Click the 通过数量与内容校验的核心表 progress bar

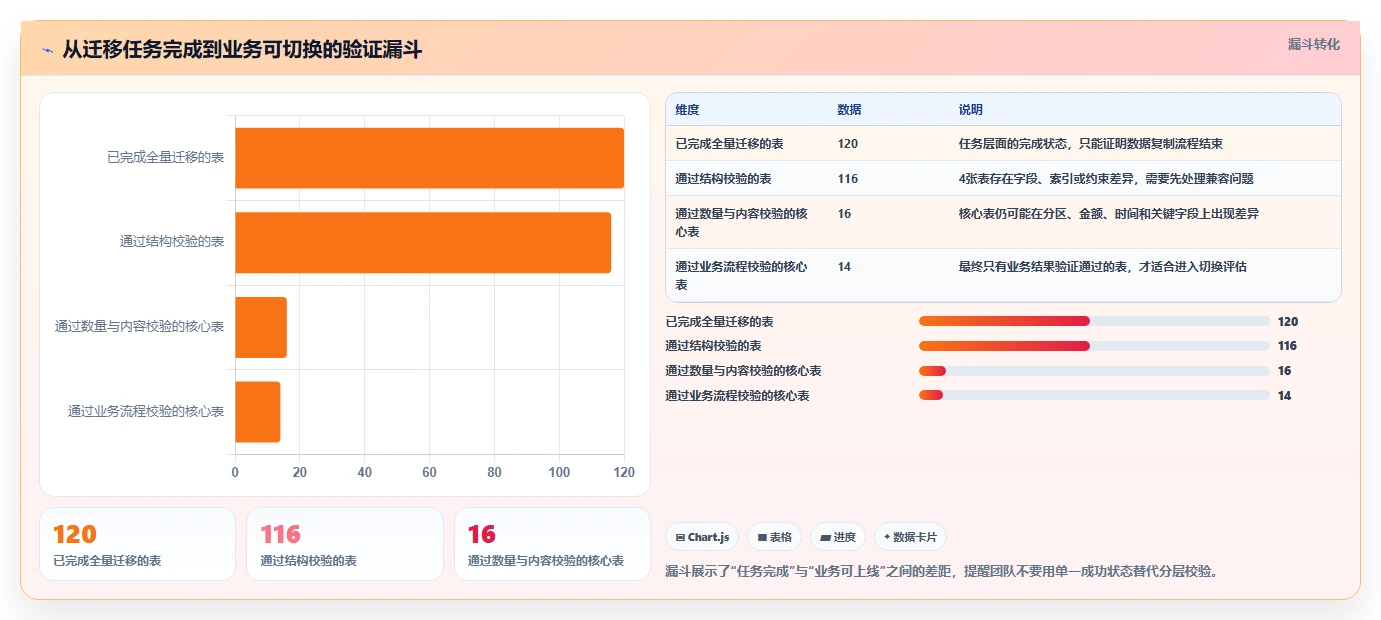pyautogui.click(x=1094, y=371)
